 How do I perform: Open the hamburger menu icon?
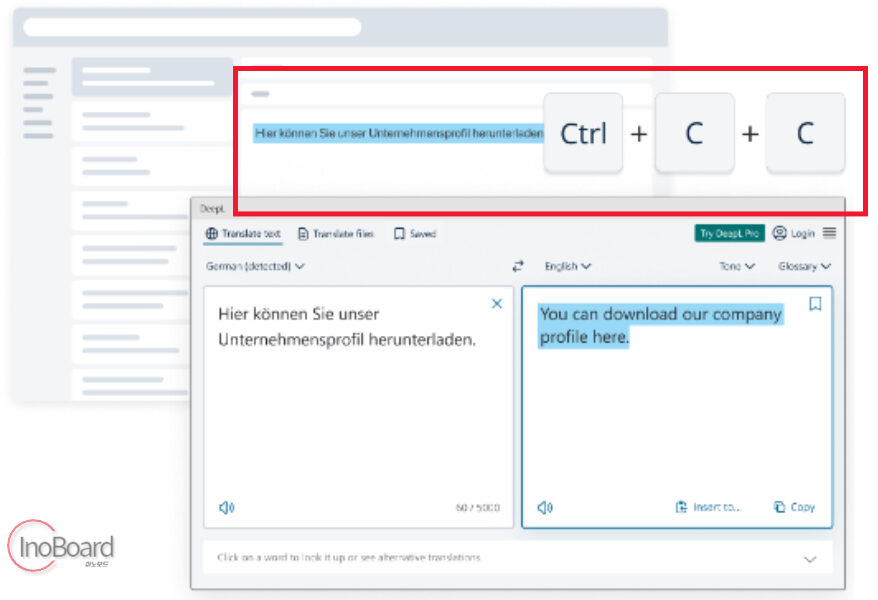[x=829, y=233]
